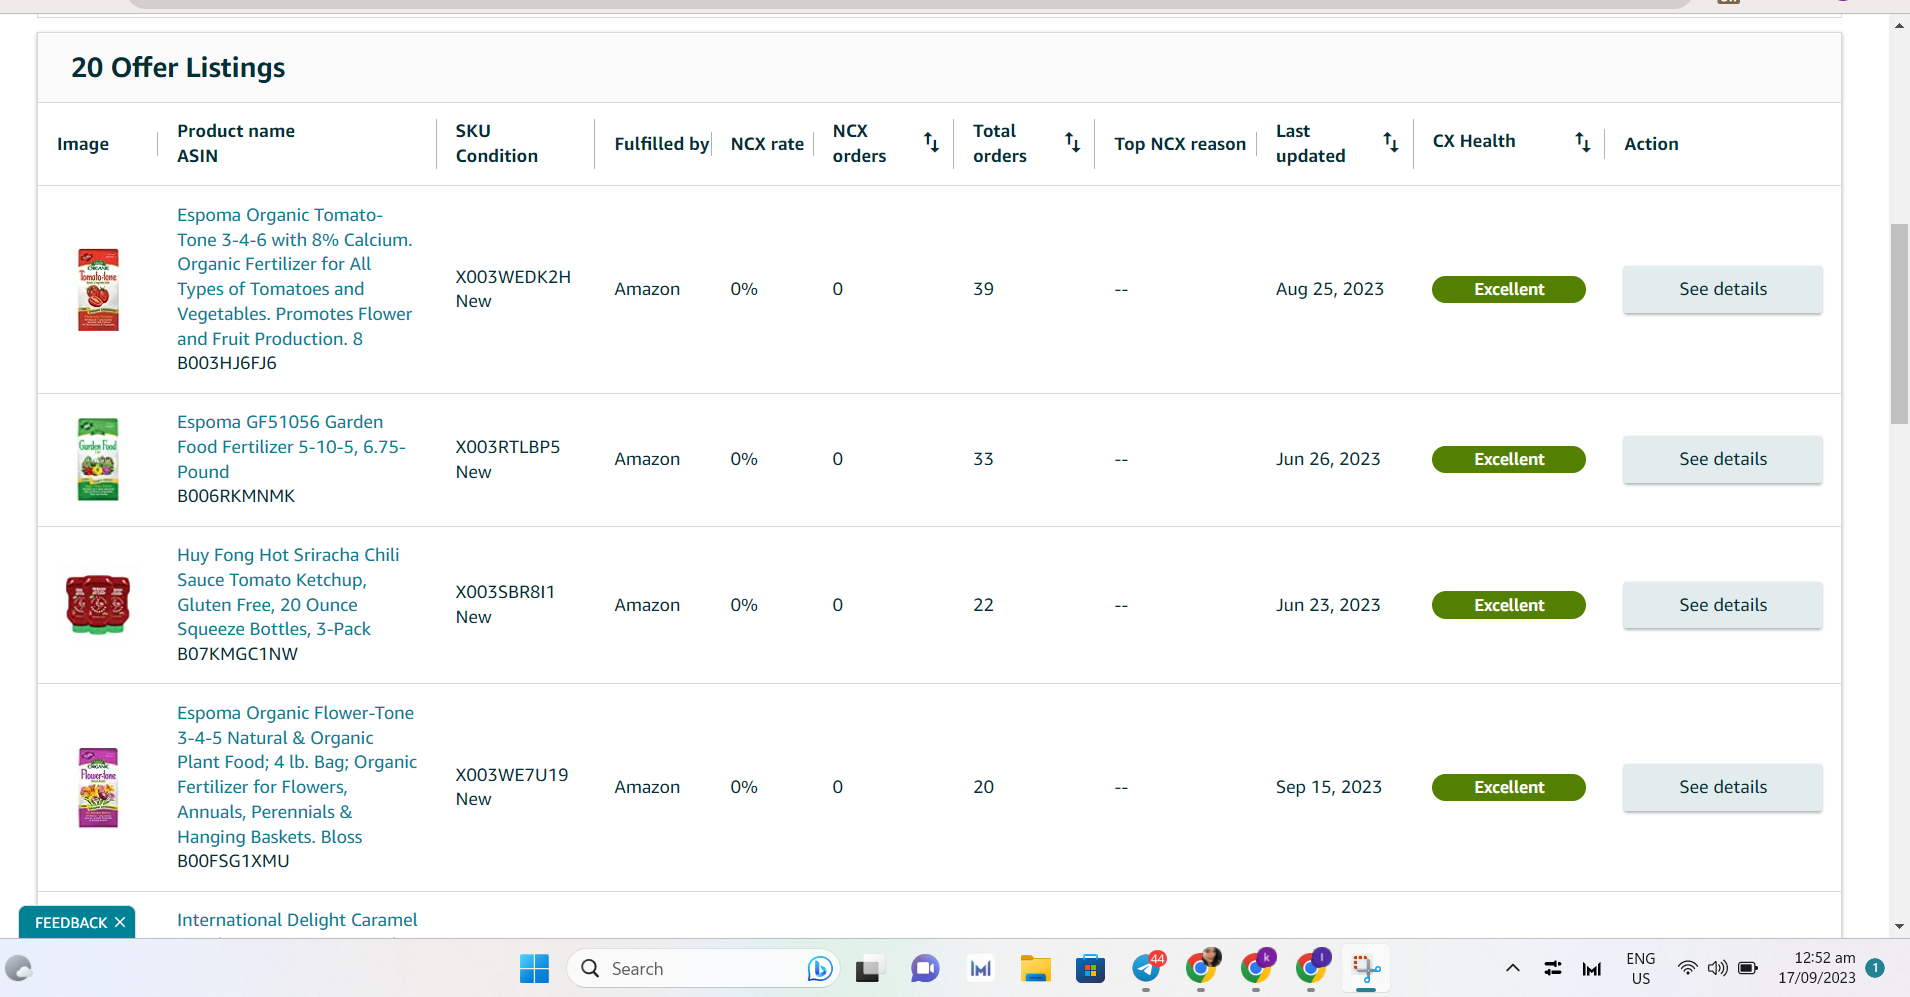Sort the table by NCX orders
The height and width of the screenshot is (997, 1910).
tap(931, 143)
